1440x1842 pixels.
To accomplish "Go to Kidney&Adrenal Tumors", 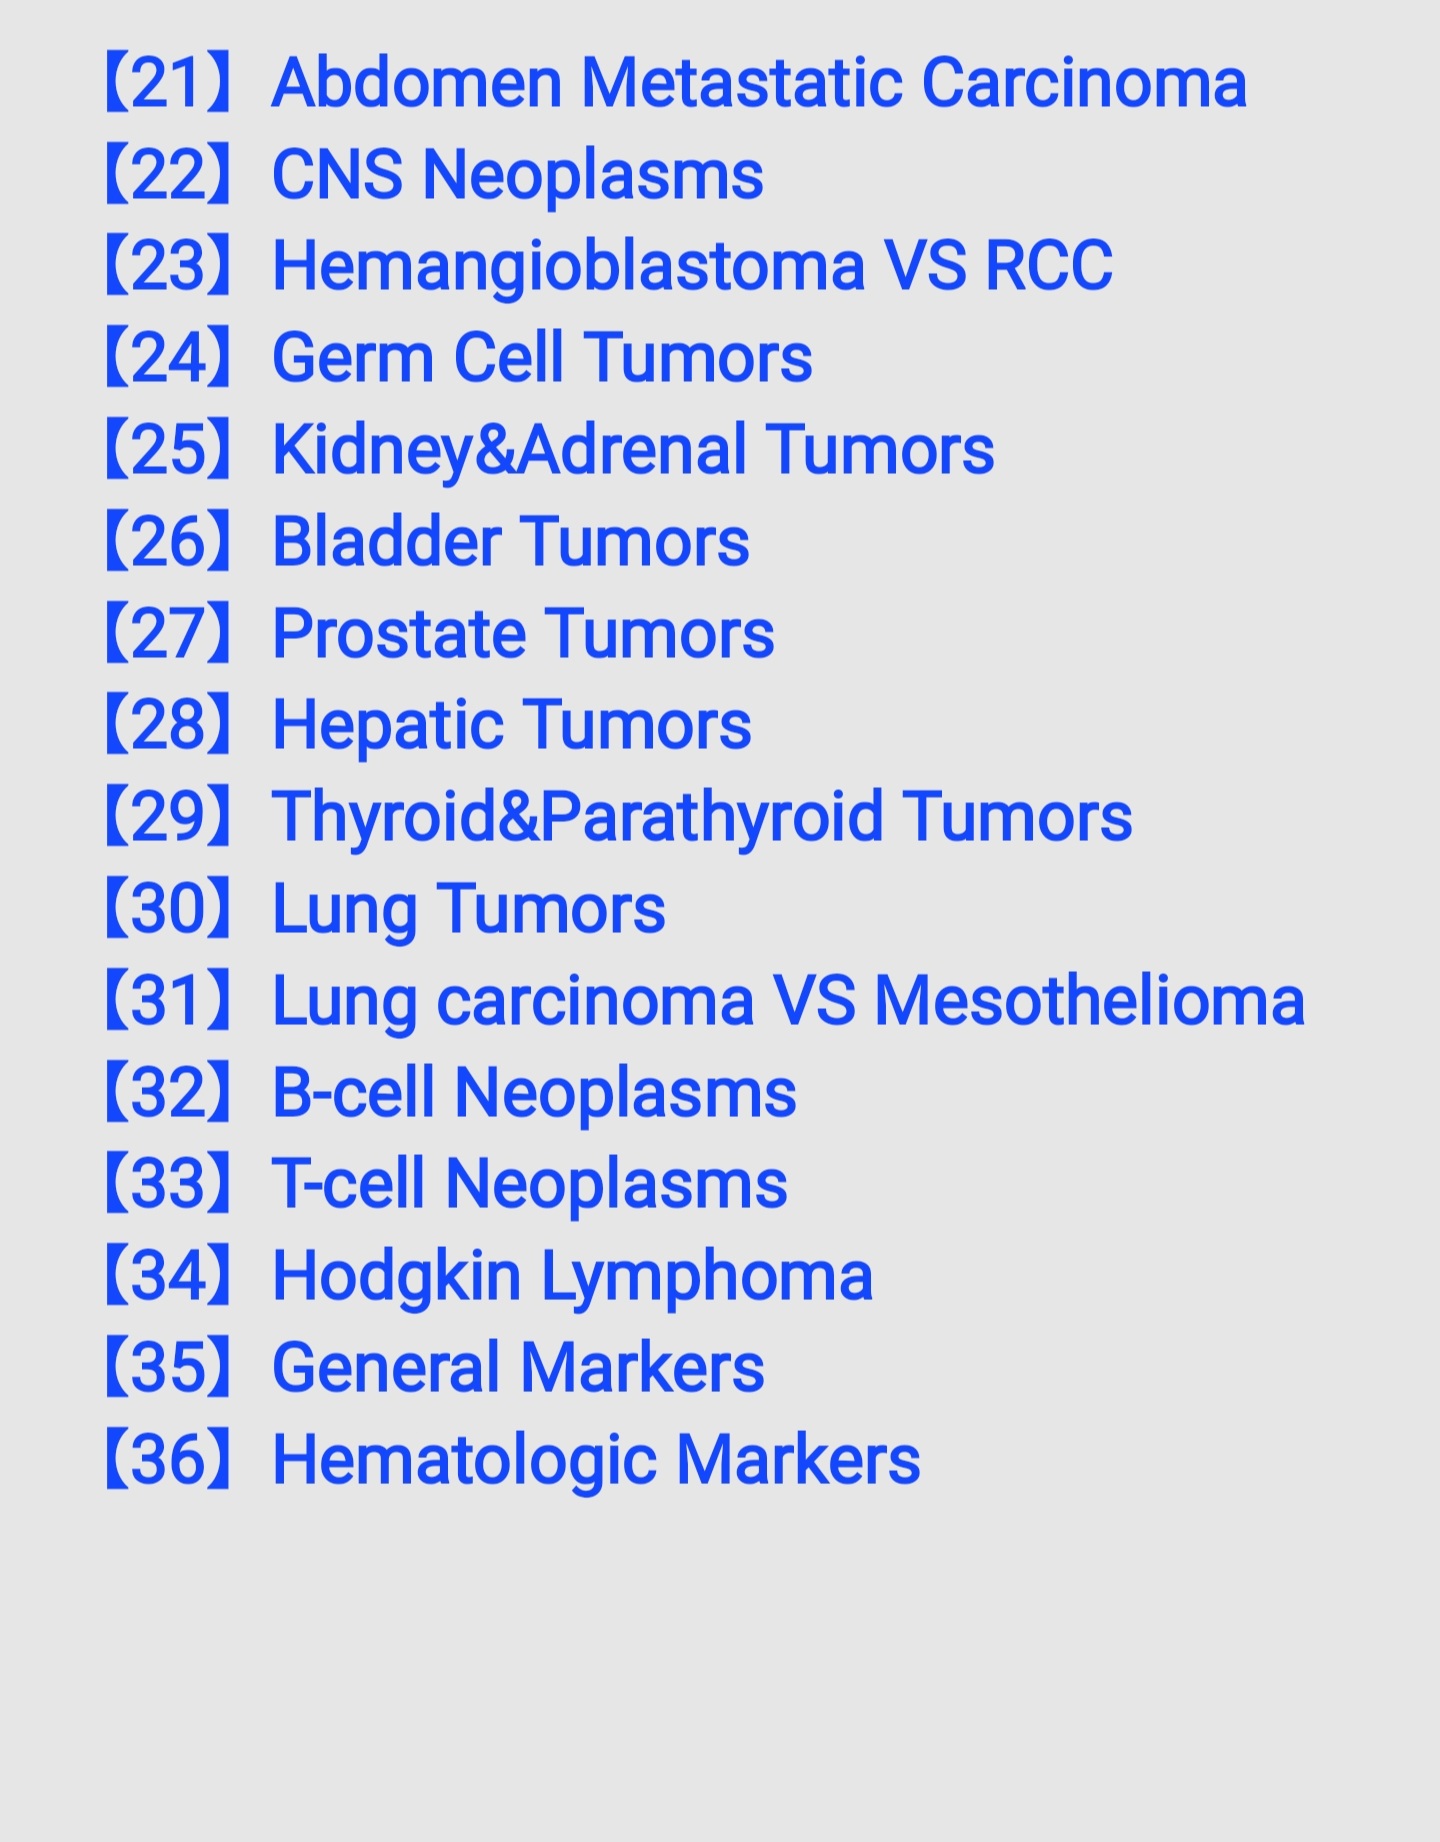I will click(x=633, y=450).
